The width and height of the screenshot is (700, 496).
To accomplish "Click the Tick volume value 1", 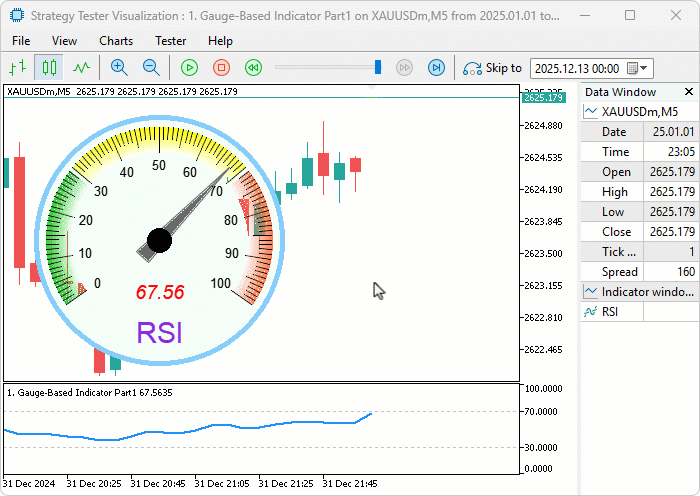I will [x=692, y=252].
